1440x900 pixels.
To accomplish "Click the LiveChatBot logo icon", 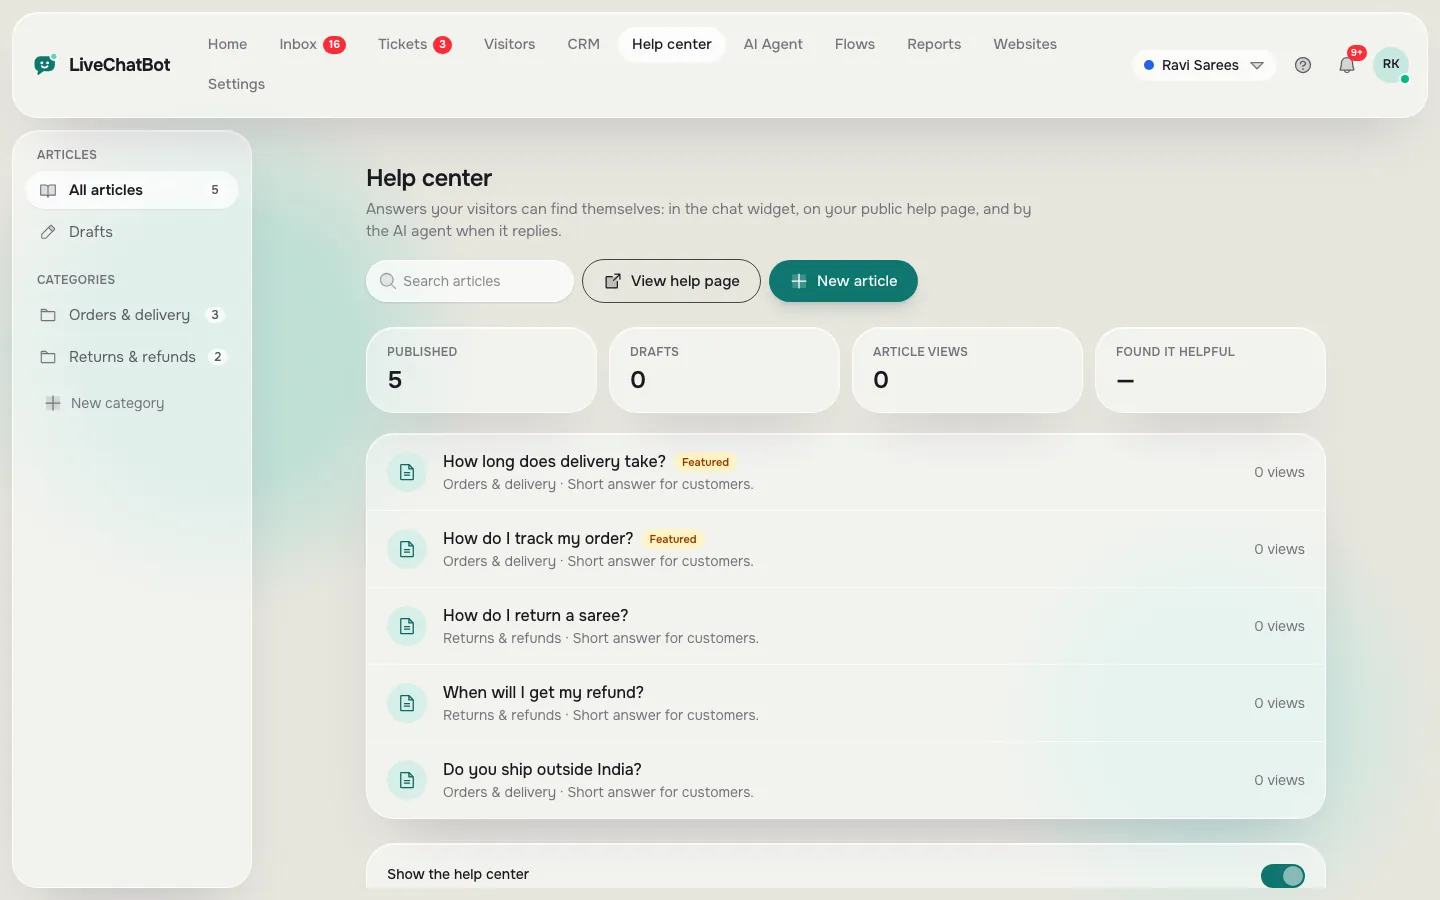I will tap(45, 65).
